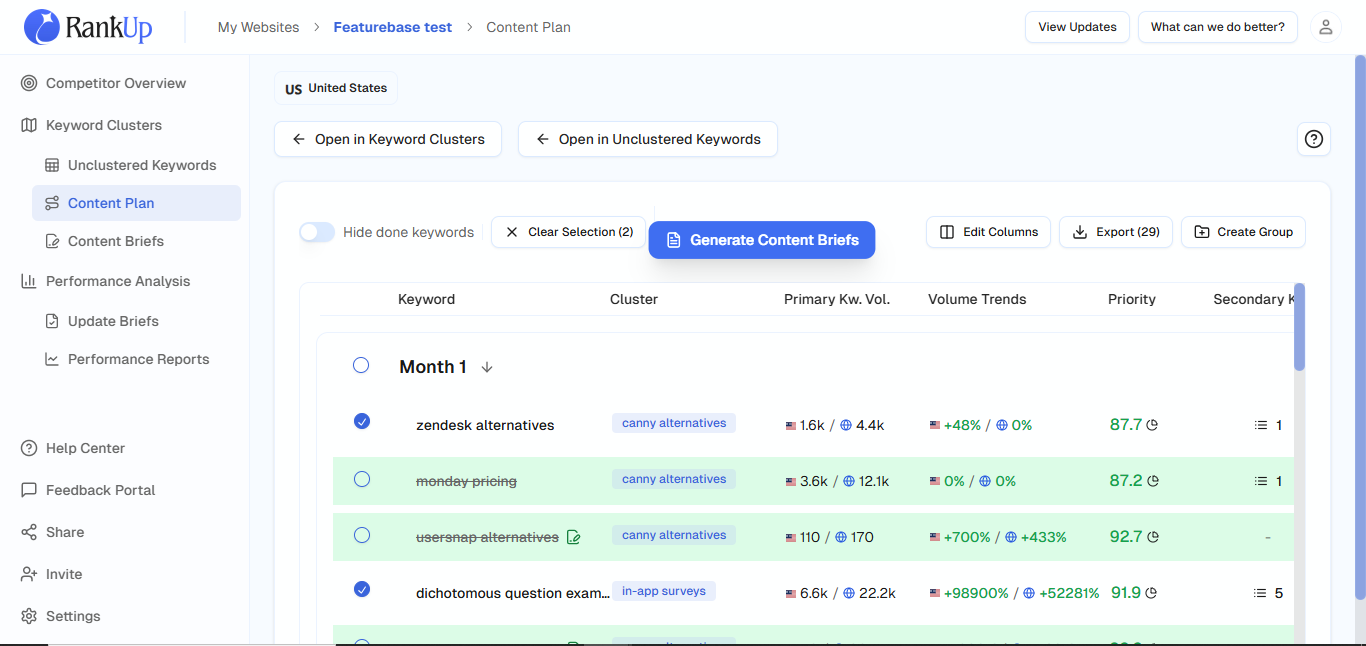Screen dimensions: 1366x646
Task: Click the Unclustered Keywords table icon
Action: [x=52, y=165]
